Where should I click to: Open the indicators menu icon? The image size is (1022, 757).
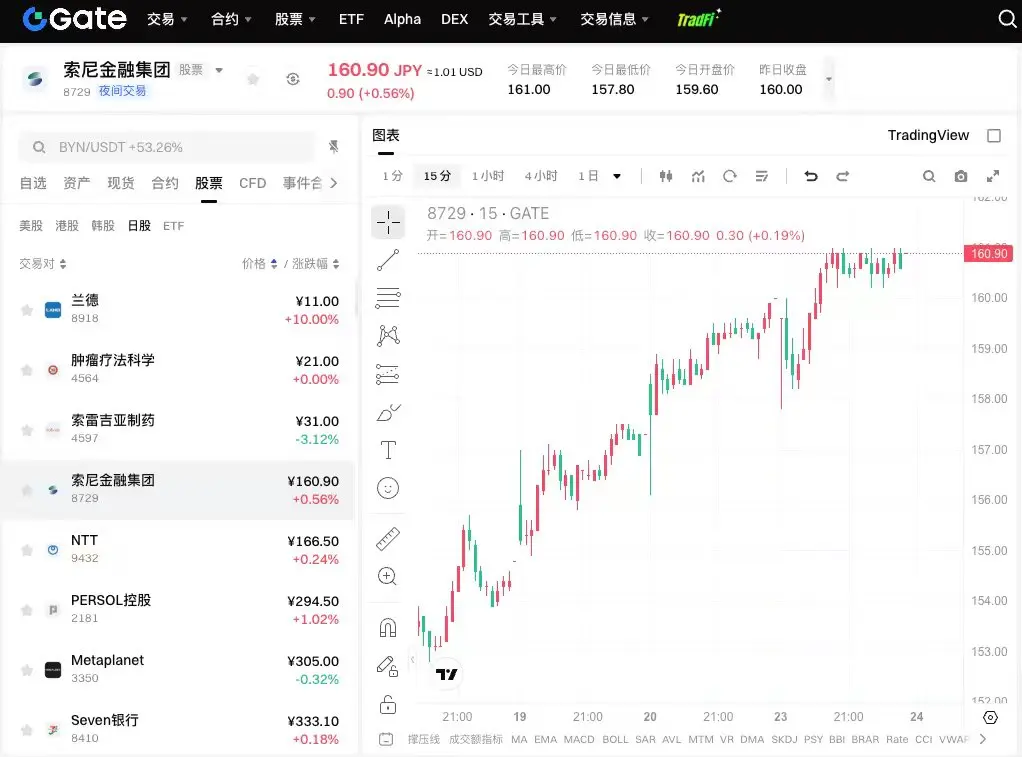[698, 176]
